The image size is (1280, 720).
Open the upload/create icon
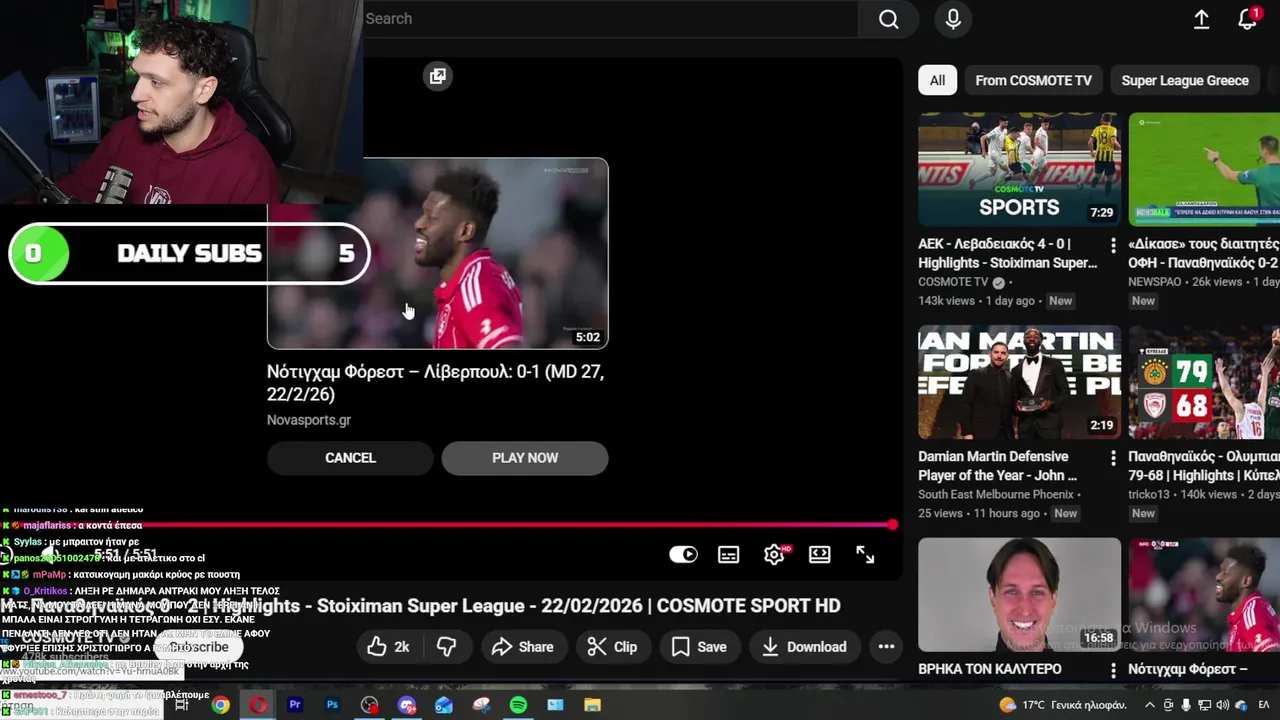pos(1201,19)
